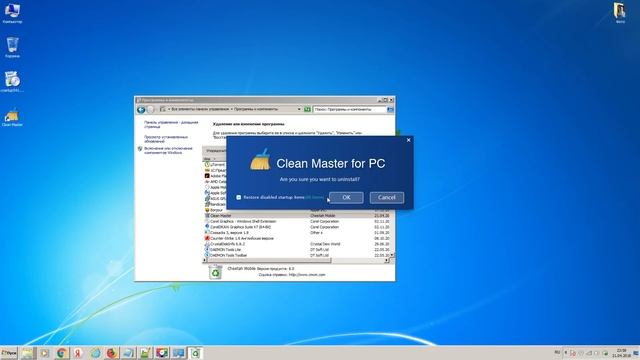This screenshot has width=640, height=360.
Task: Launch the media player taskbar icon
Action: pyautogui.click(x=44, y=353)
